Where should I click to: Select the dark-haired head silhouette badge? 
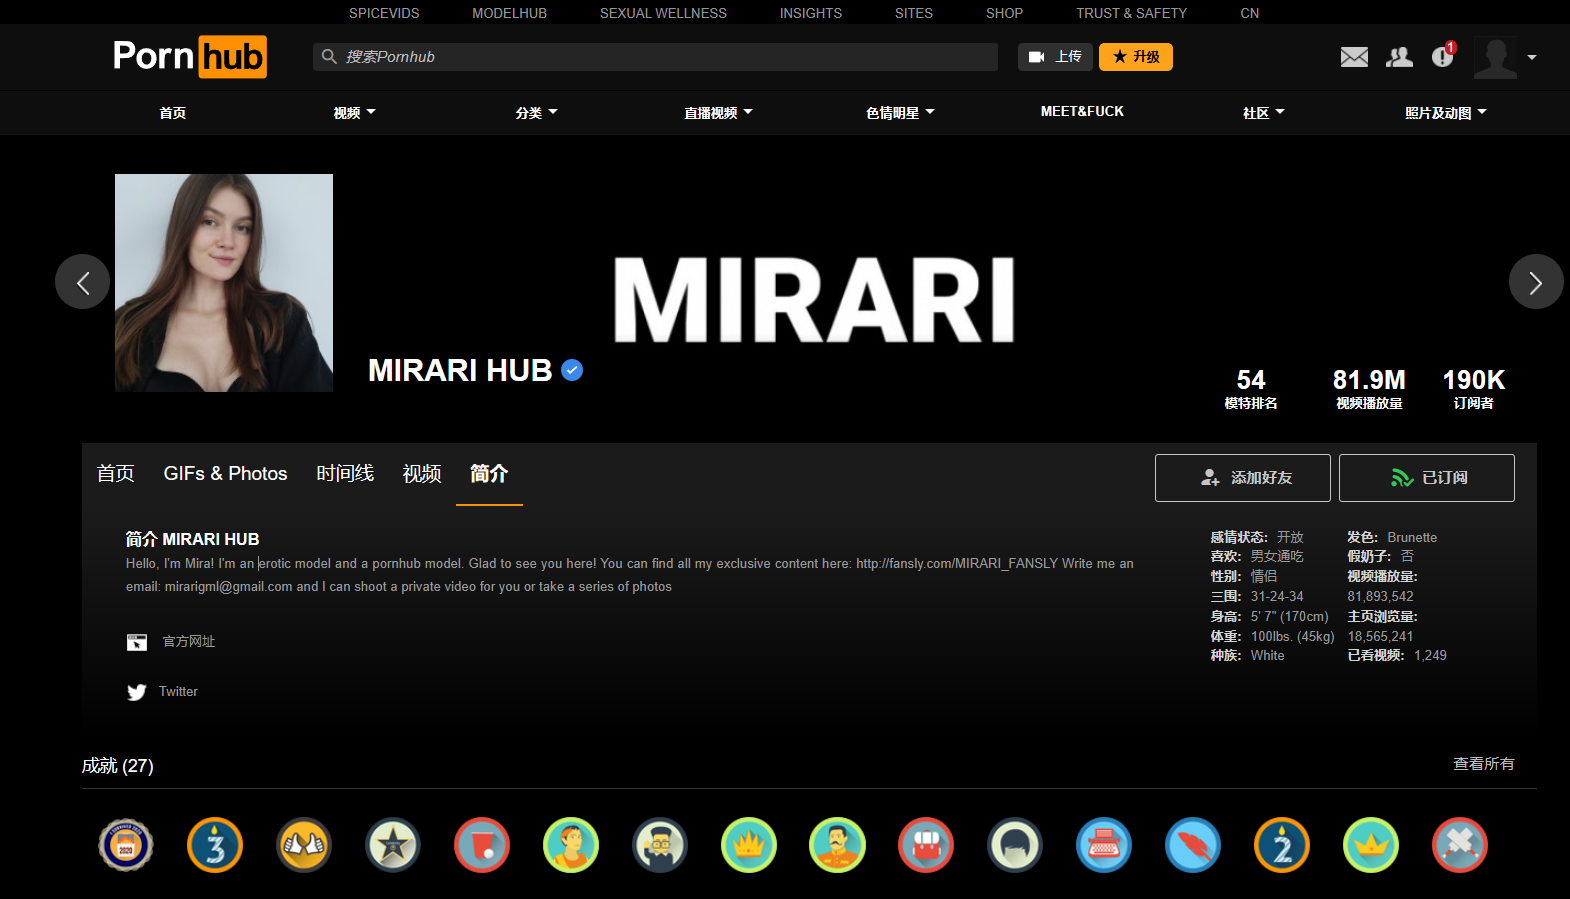[1015, 845]
